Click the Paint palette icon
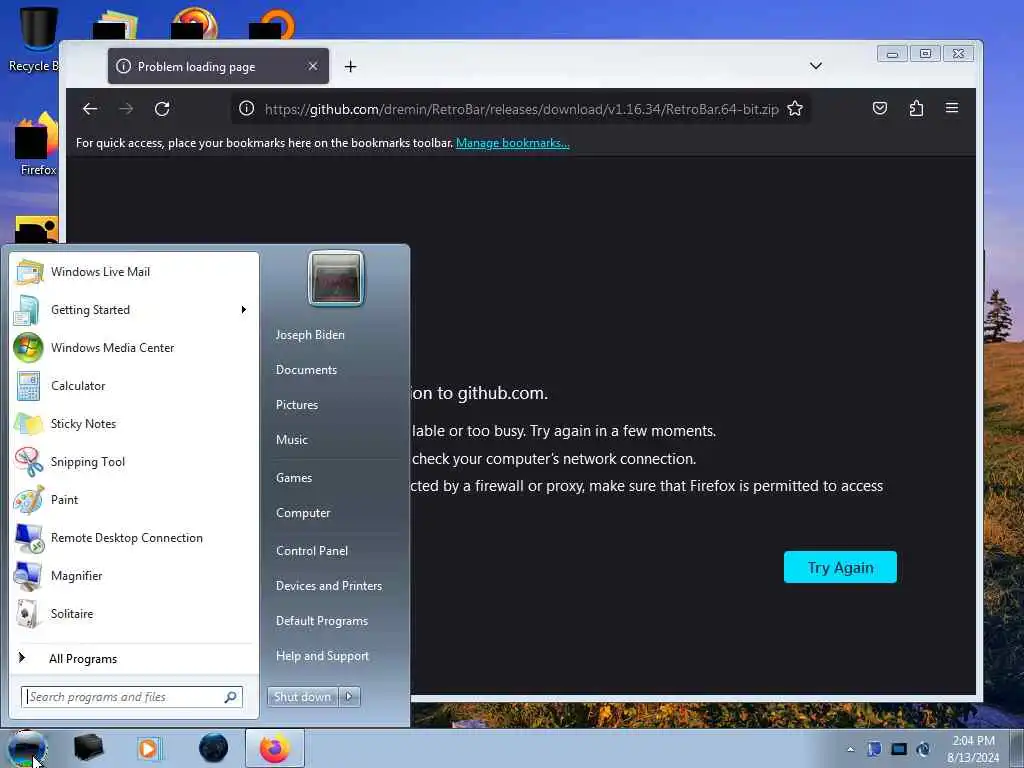 click(28, 500)
